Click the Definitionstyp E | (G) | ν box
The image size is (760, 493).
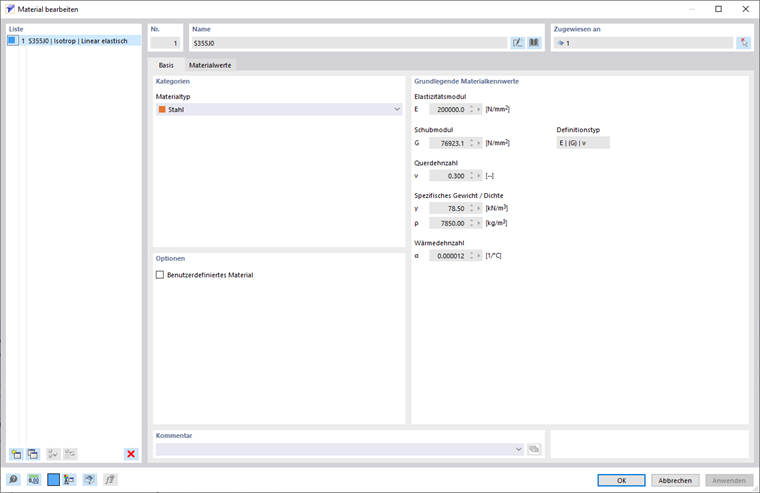tap(583, 143)
